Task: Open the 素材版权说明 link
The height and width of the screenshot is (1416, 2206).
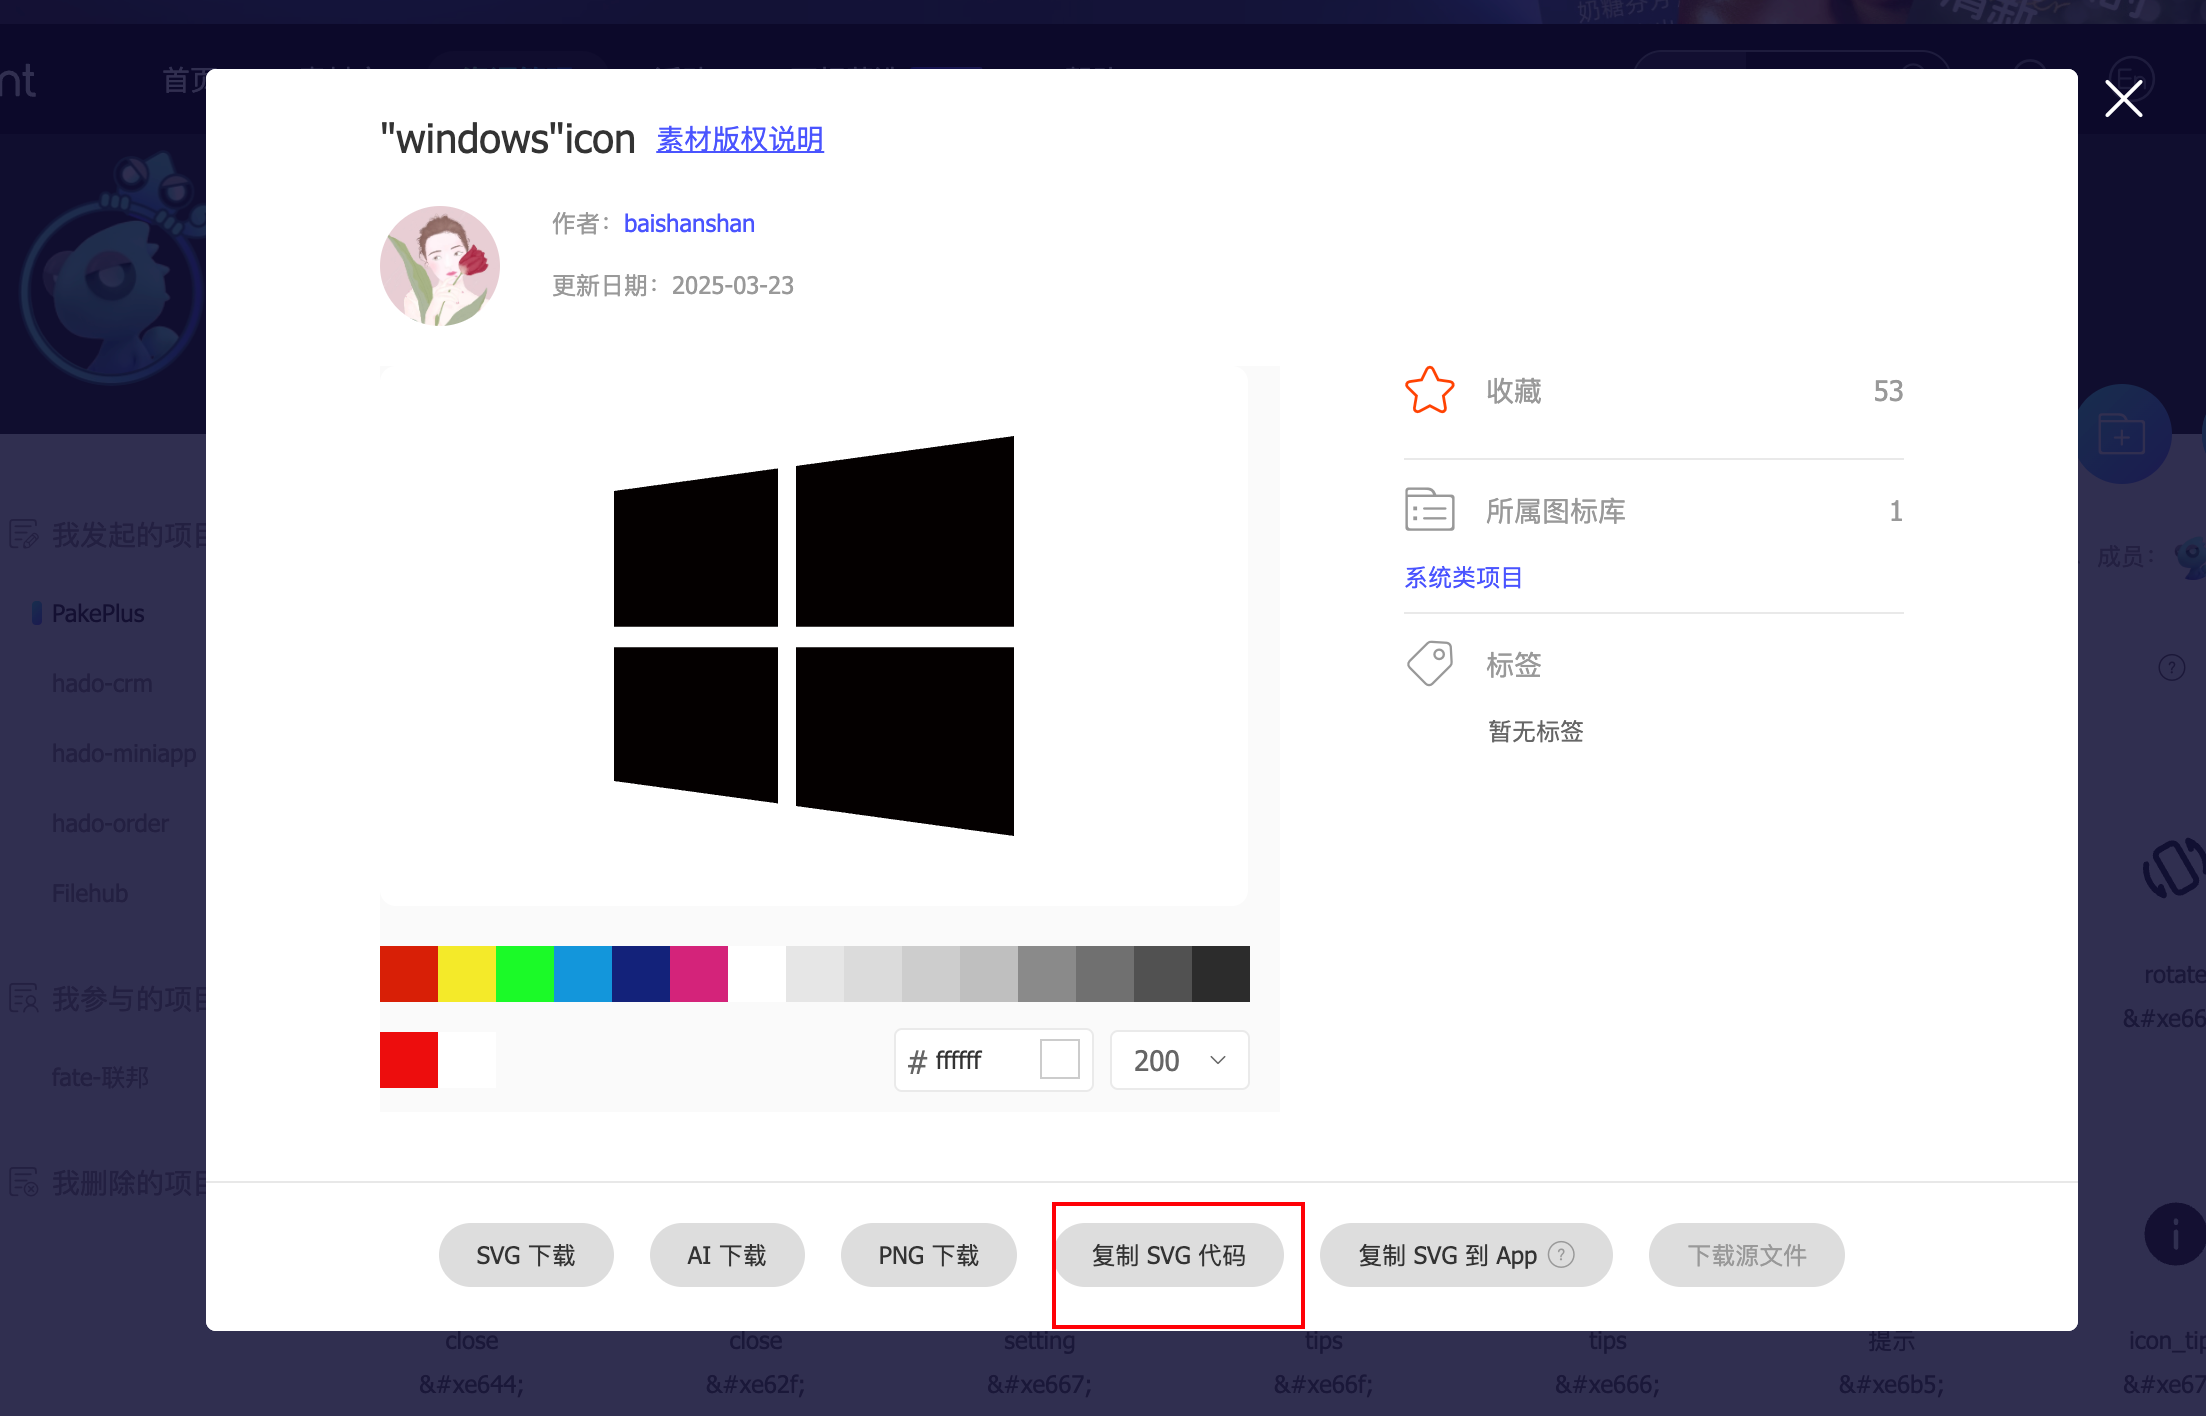Action: pyautogui.click(x=739, y=139)
